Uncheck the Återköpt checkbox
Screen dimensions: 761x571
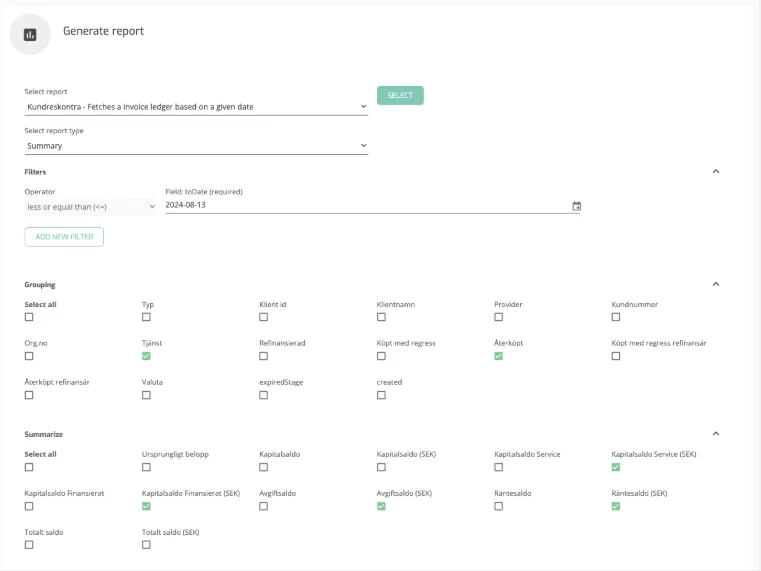pyautogui.click(x=498, y=356)
